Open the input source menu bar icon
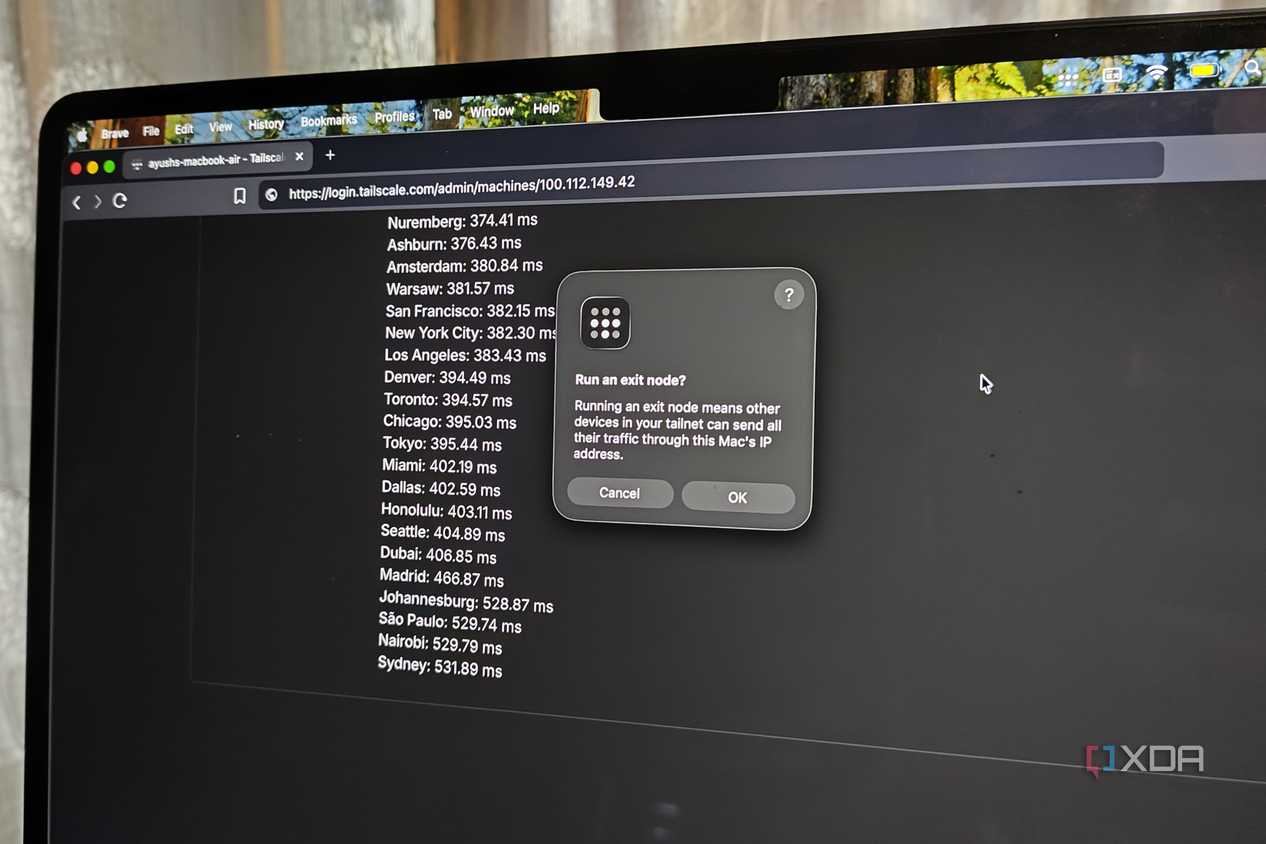 (1112, 75)
